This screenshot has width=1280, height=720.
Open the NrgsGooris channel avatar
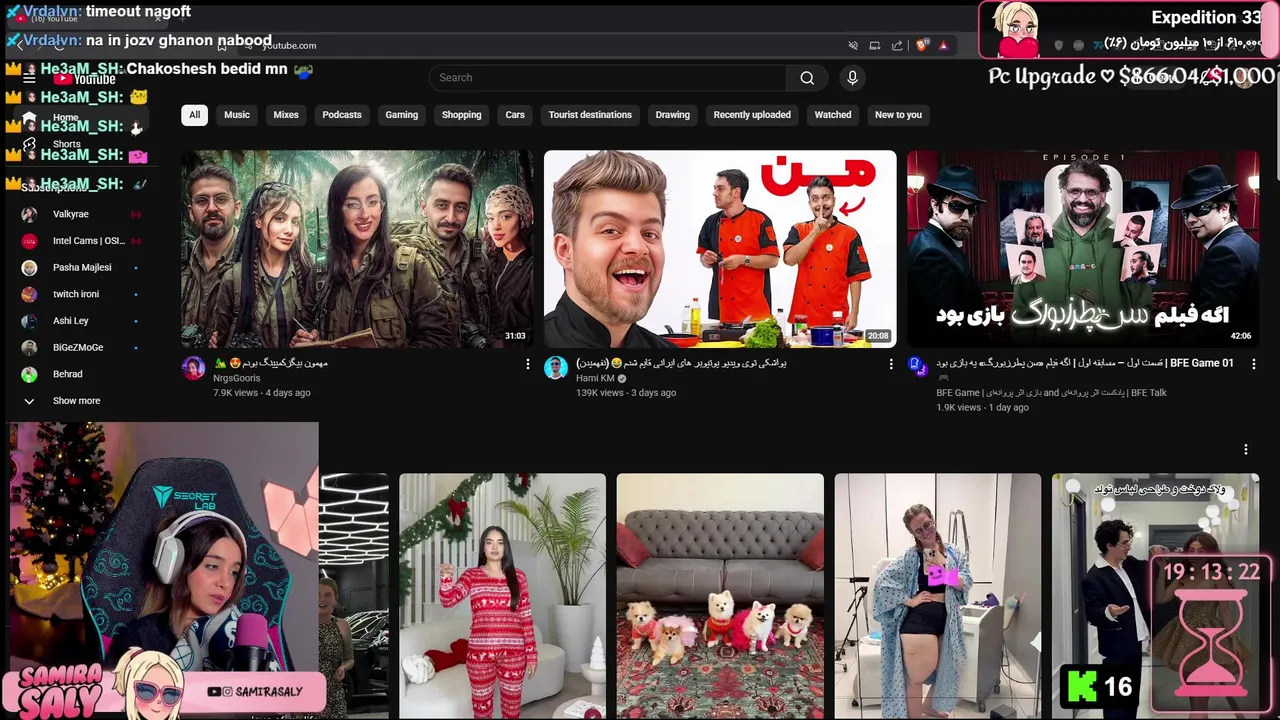tap(193, 368)
